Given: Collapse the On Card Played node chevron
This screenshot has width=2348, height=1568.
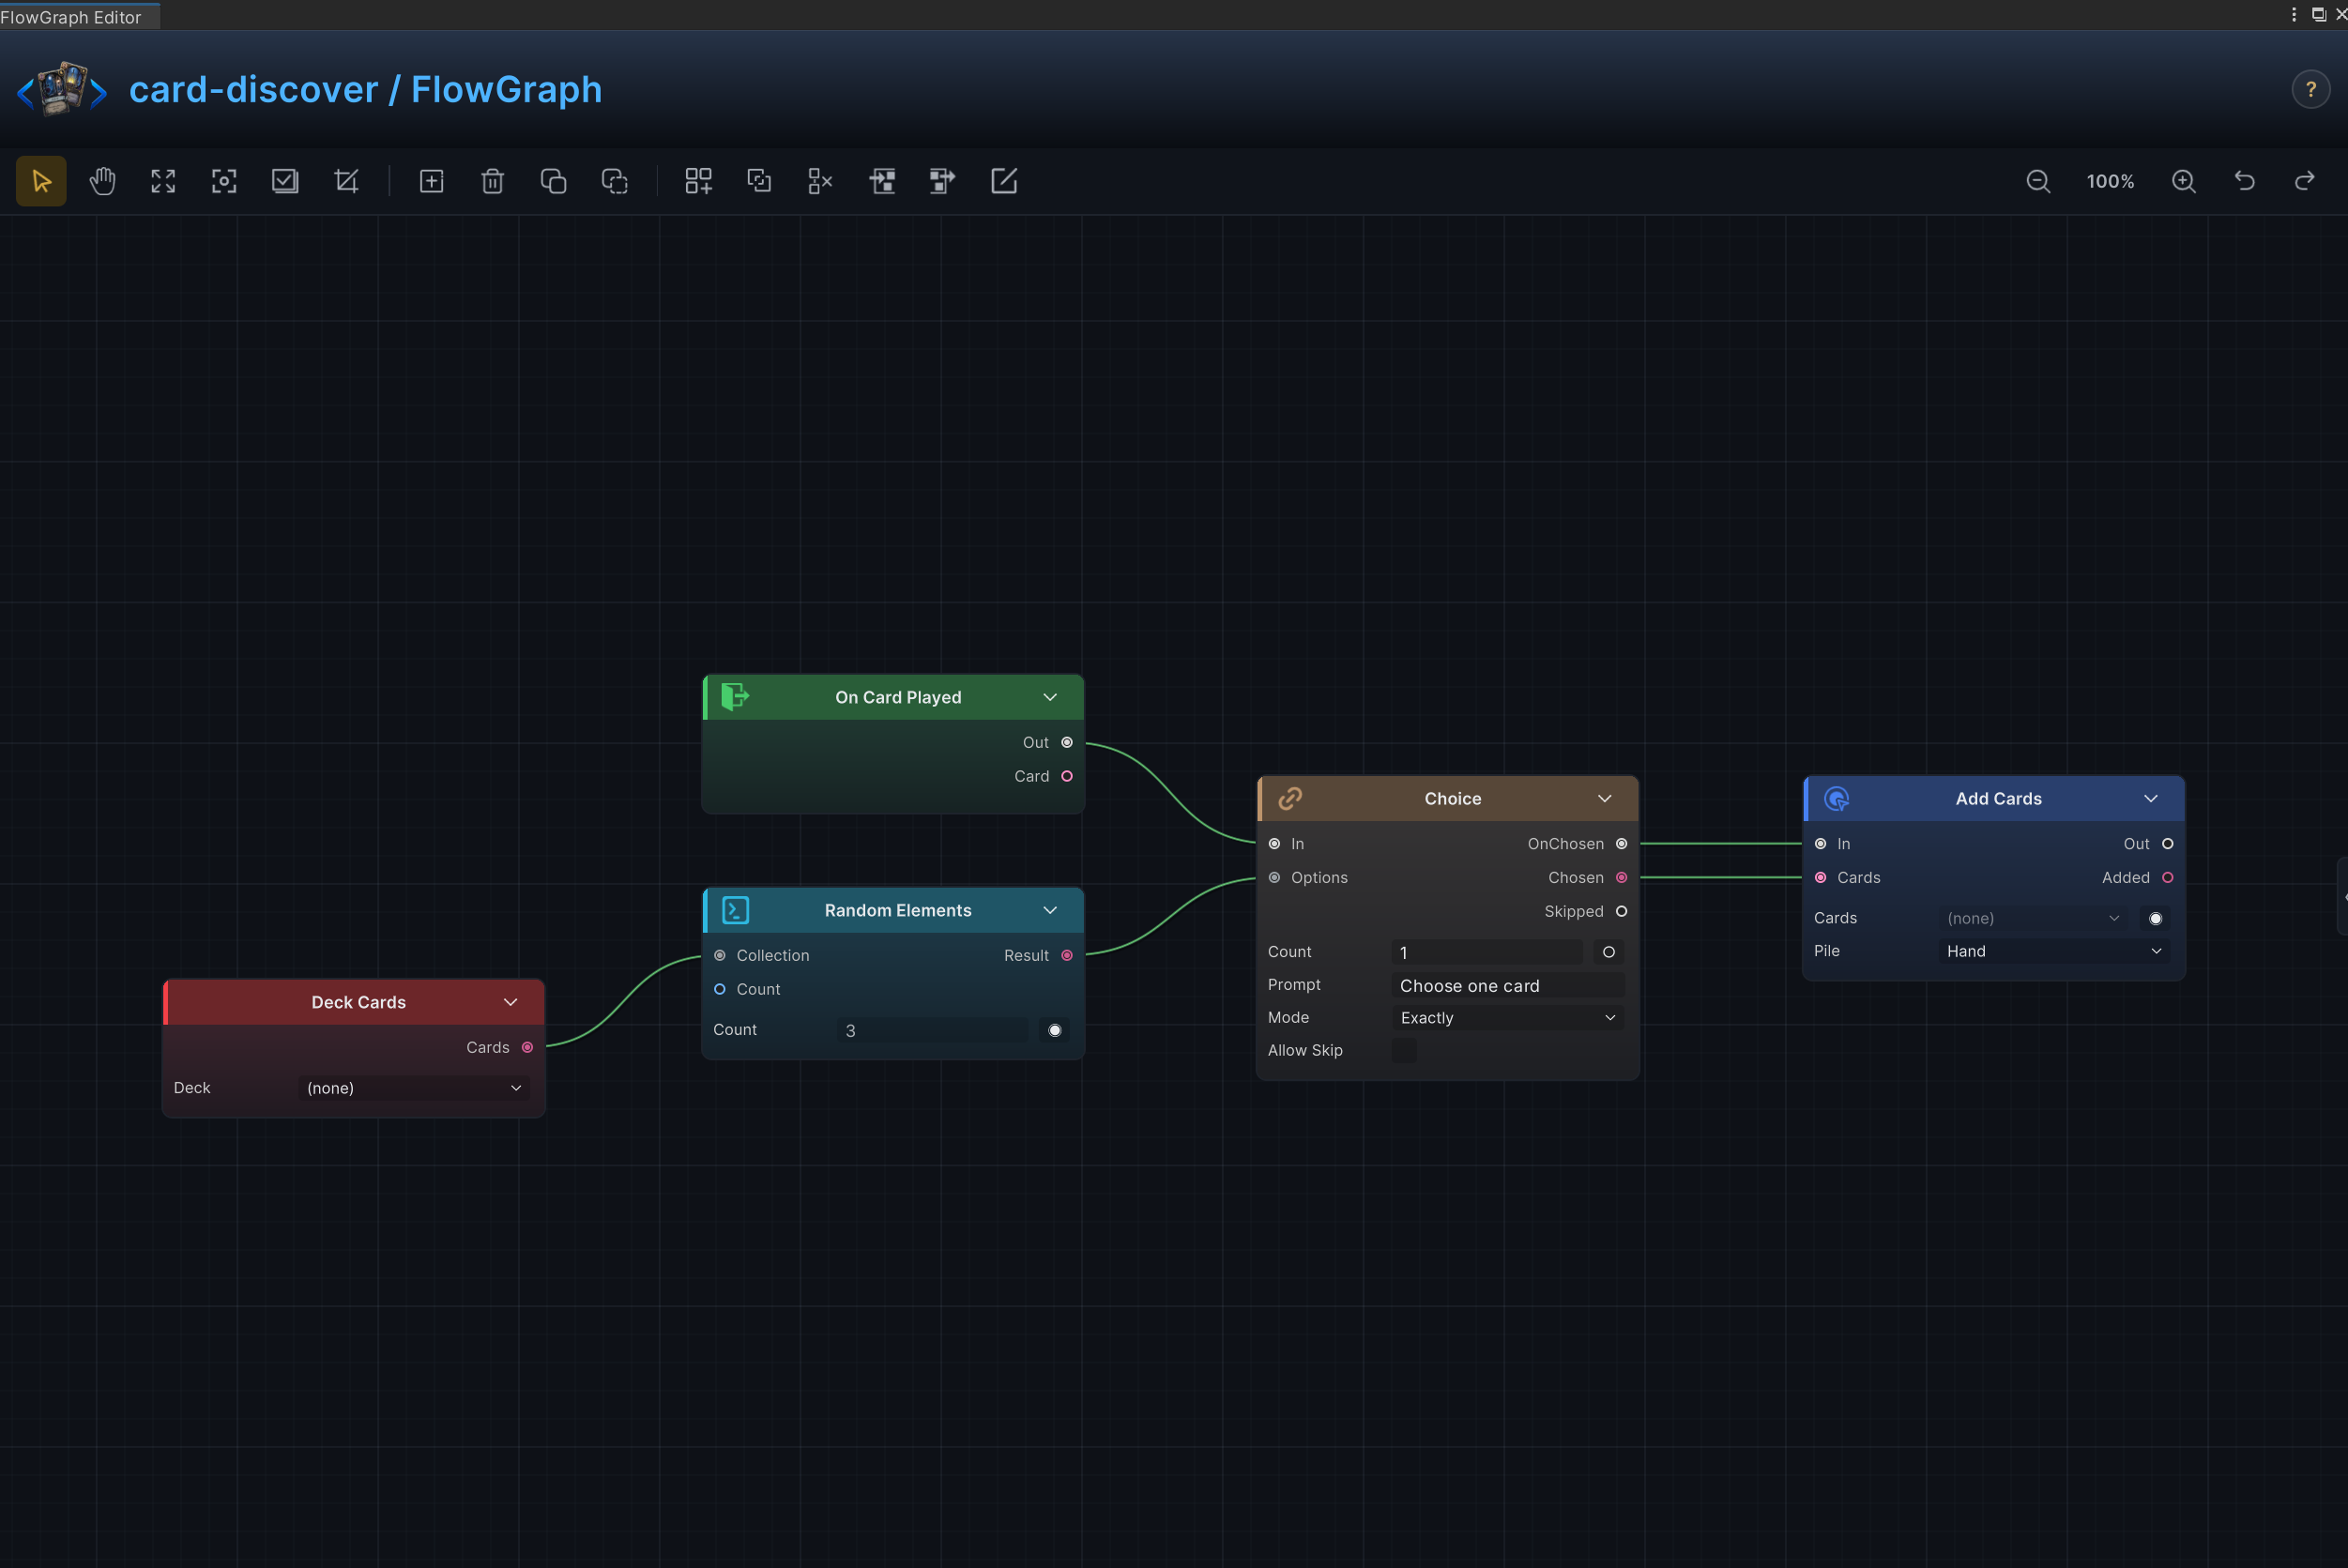Looking at the screenshot, I should point(1050,697).
